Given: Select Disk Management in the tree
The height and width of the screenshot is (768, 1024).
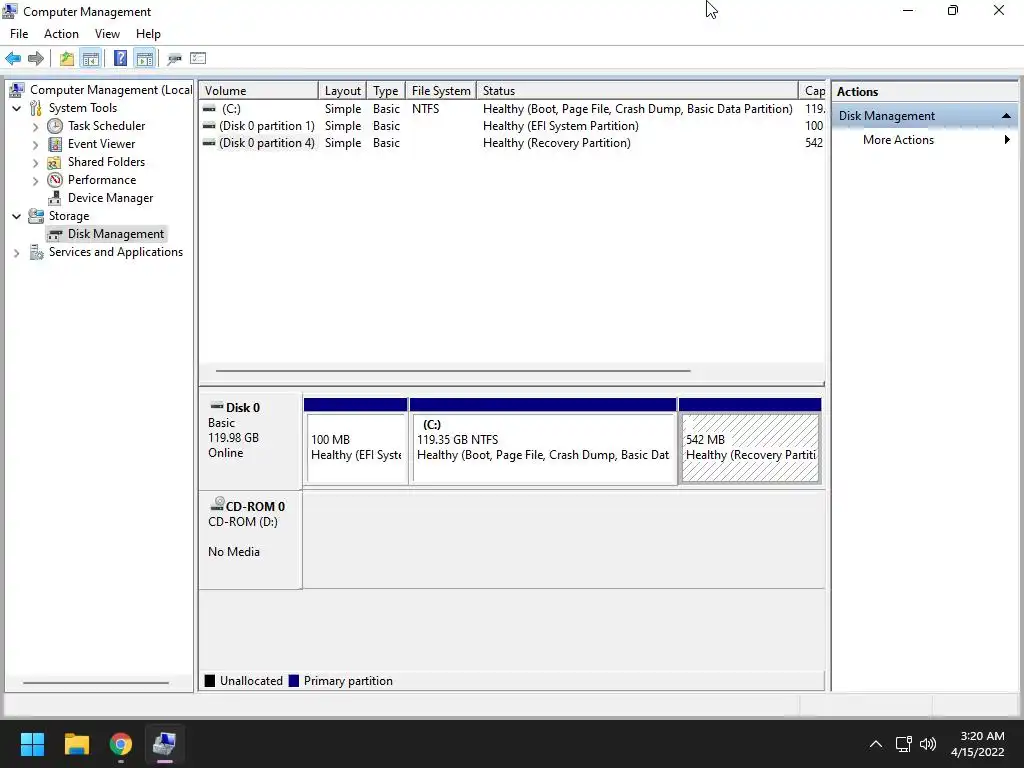Looking at the screenshot, I should click(116, 234).
